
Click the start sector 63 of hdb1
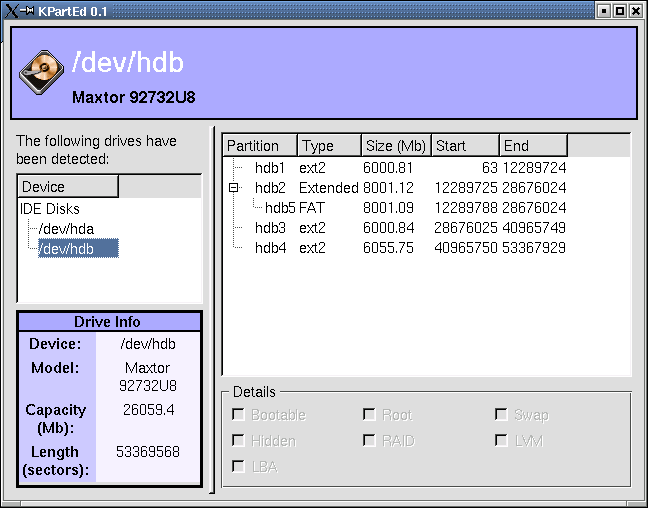click(x=490, y=168)
